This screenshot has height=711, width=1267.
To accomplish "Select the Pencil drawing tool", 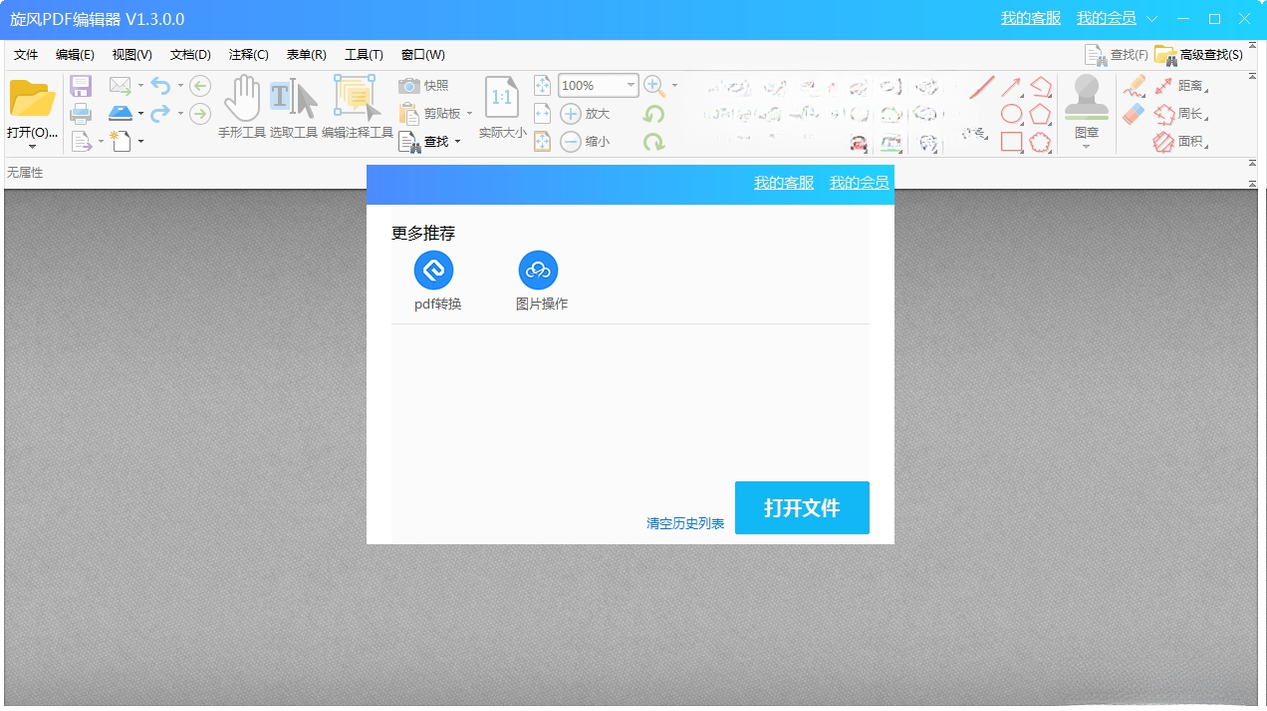I will (x=1134, y=87).
